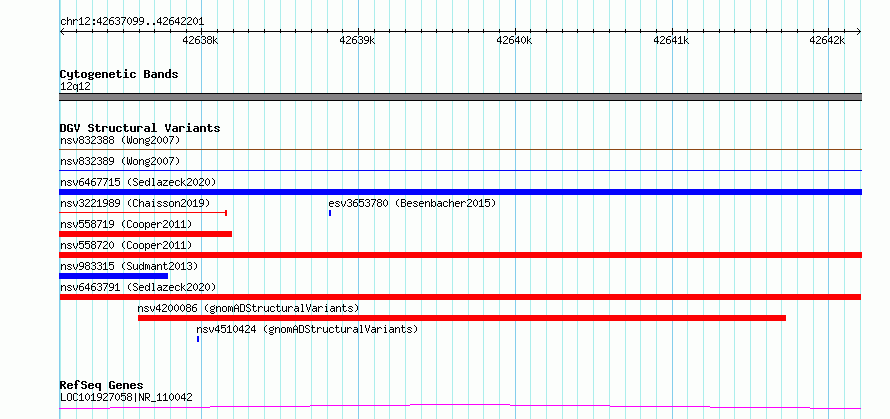Click the red nsv558719 variant bar
Screen dimensions: 890x419
coord(145,234)
